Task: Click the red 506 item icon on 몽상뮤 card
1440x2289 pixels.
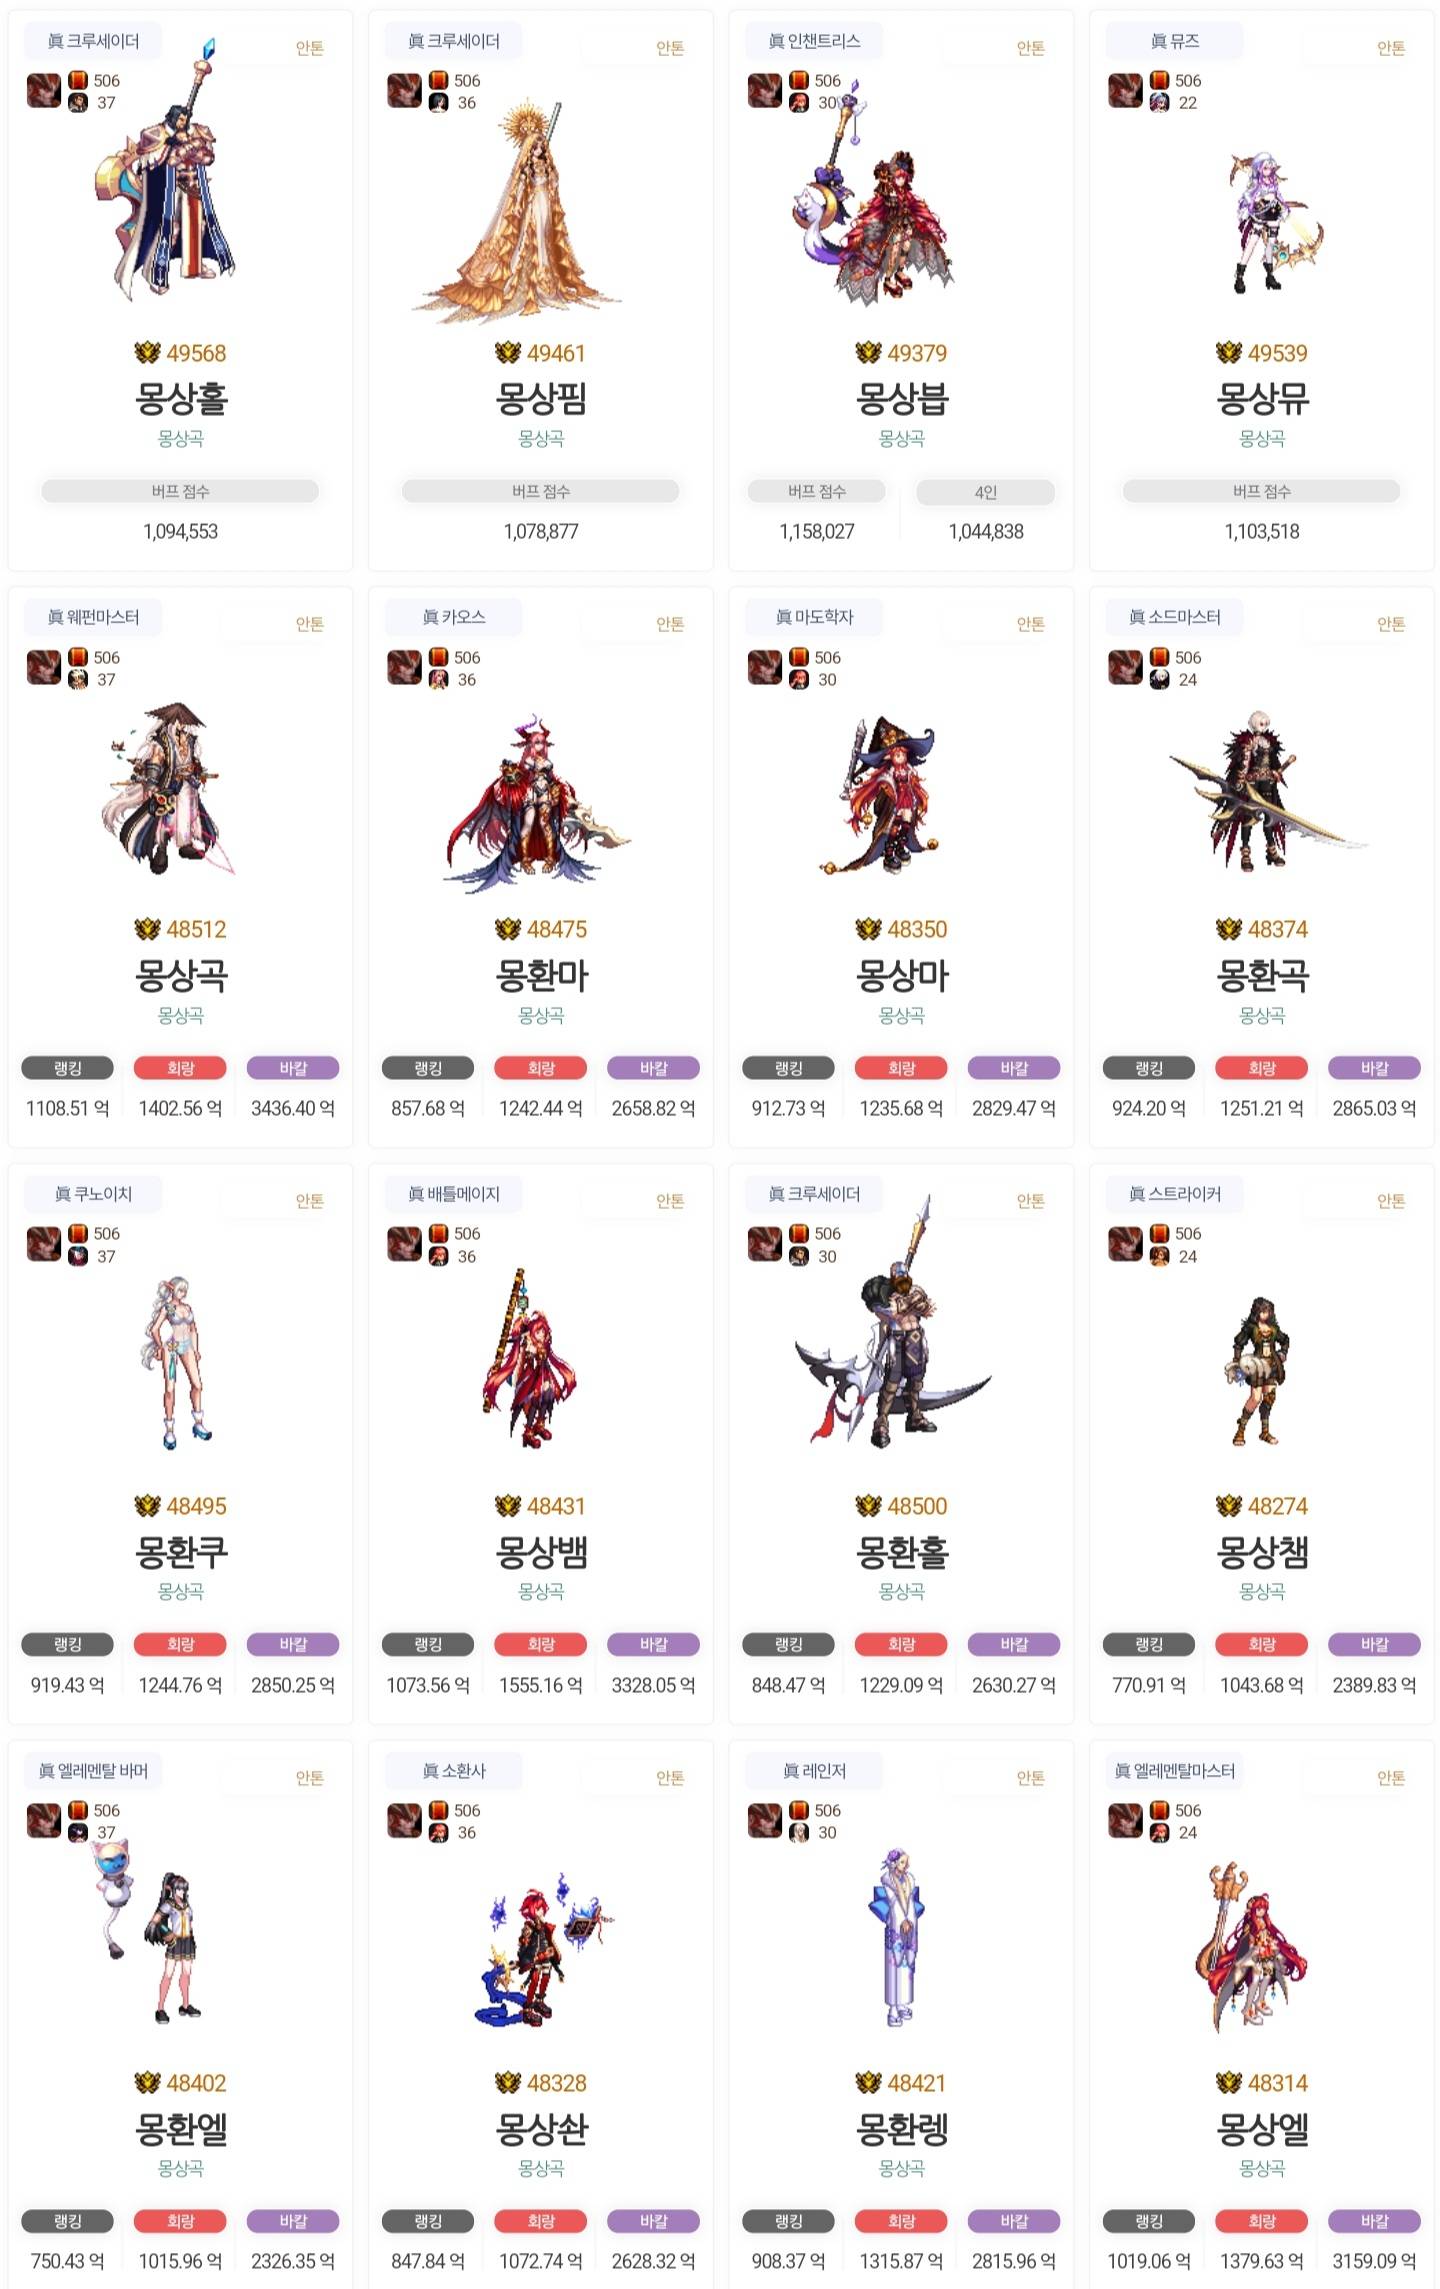Action: tap(1159, 80)
